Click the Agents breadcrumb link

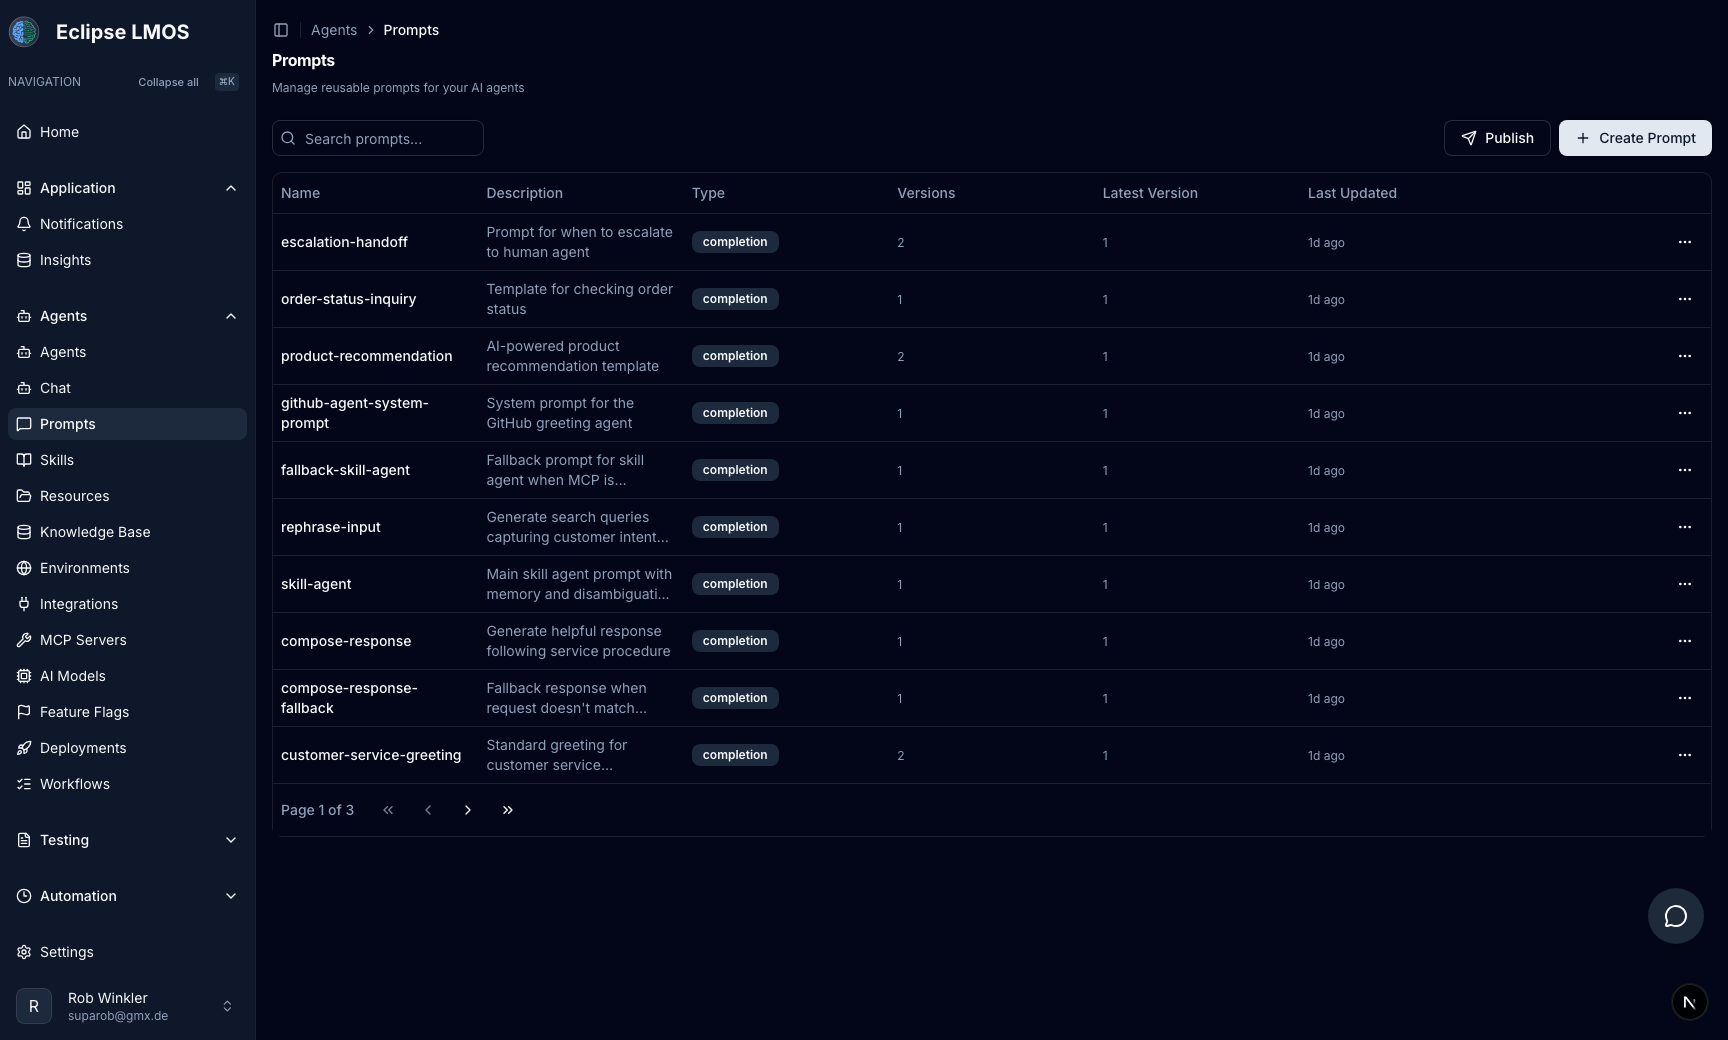334,30
